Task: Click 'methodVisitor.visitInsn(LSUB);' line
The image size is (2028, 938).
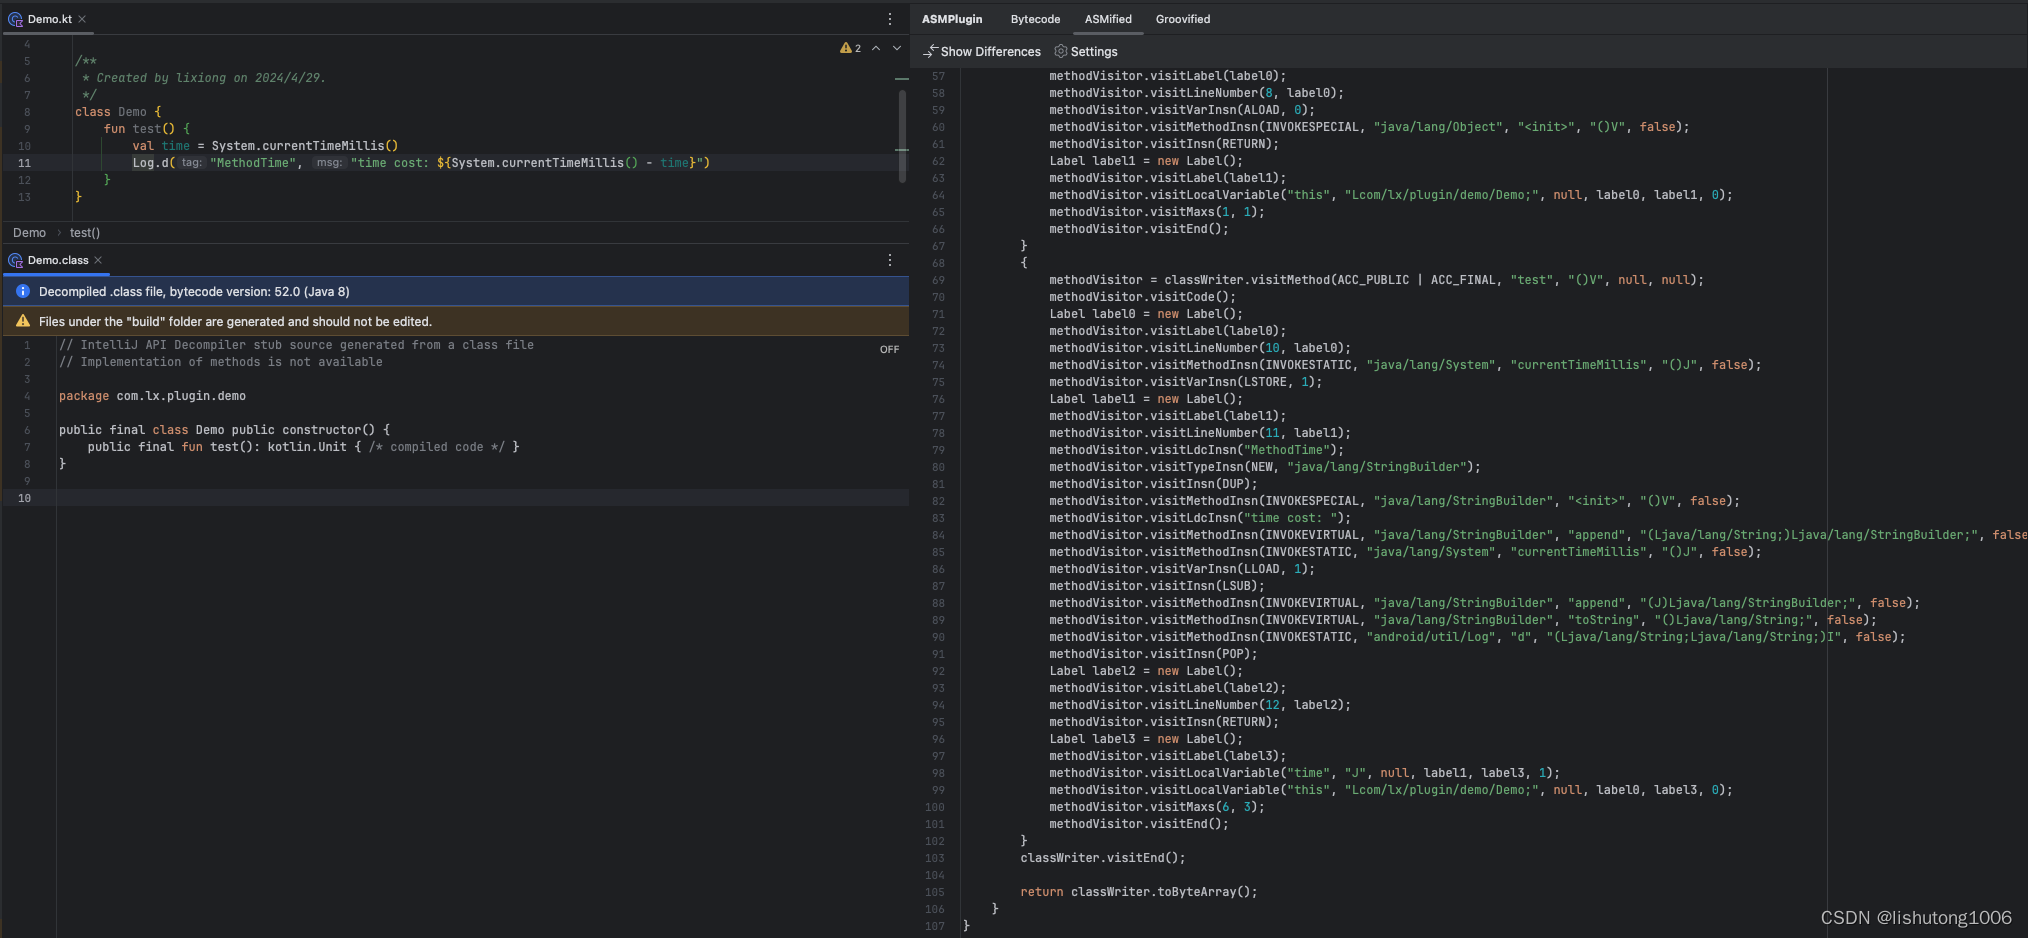Action: click(1156, 586)
